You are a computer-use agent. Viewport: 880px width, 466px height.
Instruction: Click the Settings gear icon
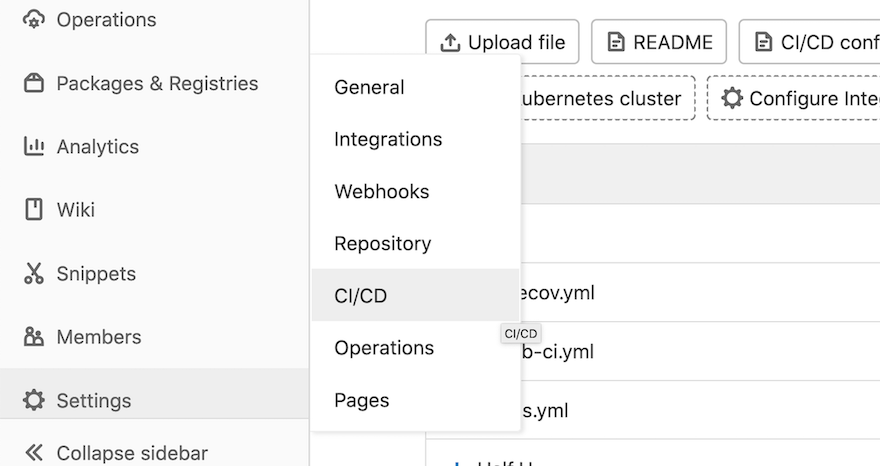34,400
